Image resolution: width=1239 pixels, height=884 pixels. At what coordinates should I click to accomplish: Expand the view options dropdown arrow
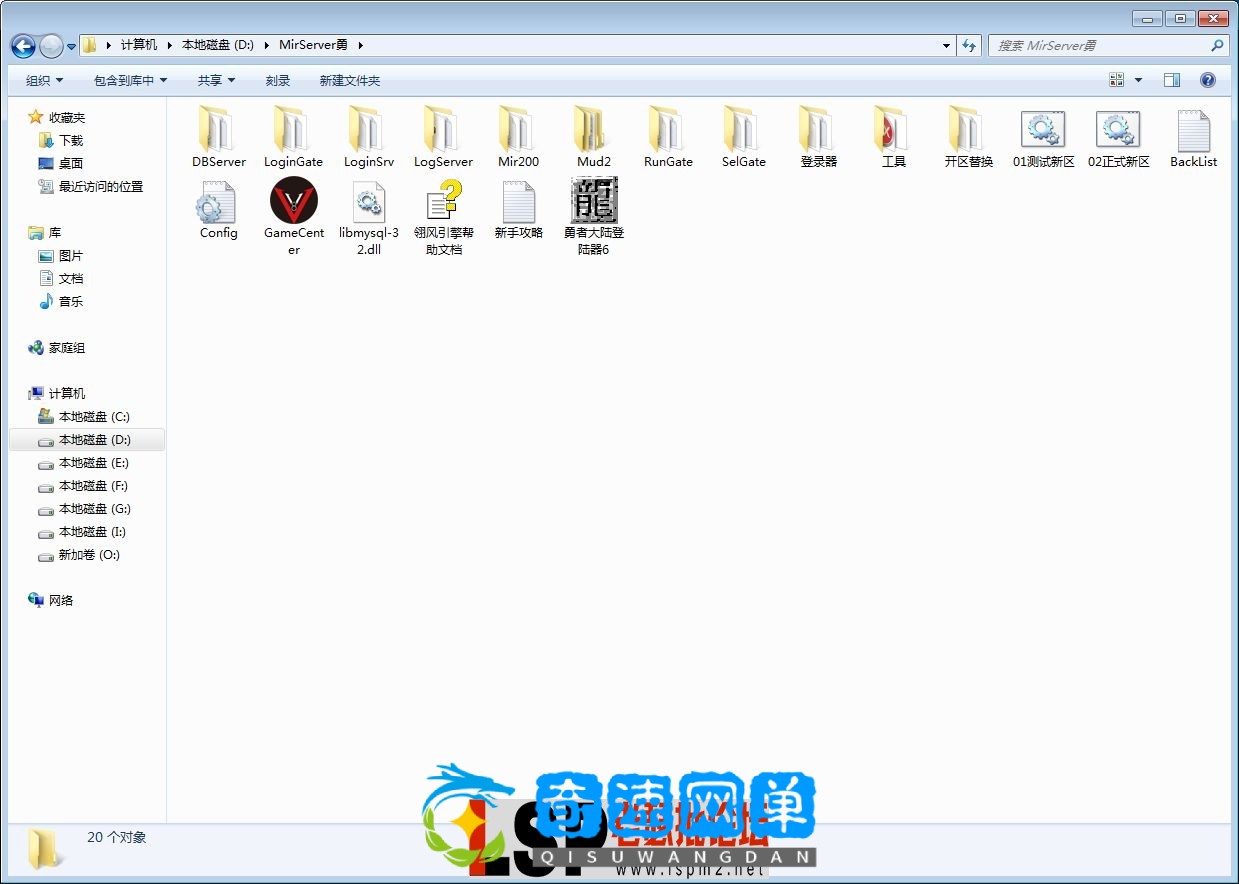click(1138, 80)
